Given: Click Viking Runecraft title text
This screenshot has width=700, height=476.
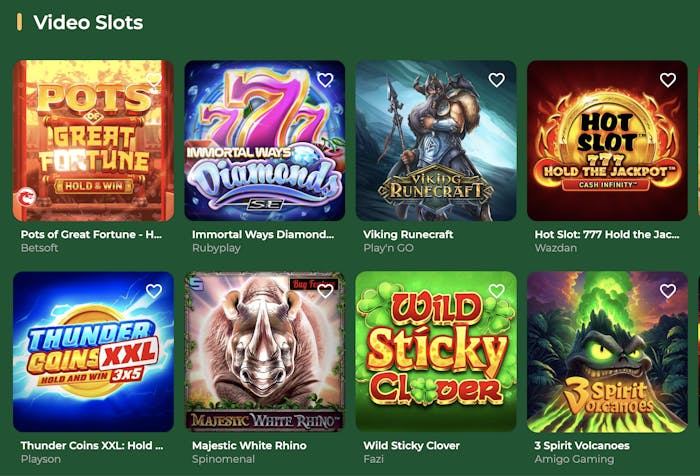Looking at the screenshot, I should (x=408, y=234).
